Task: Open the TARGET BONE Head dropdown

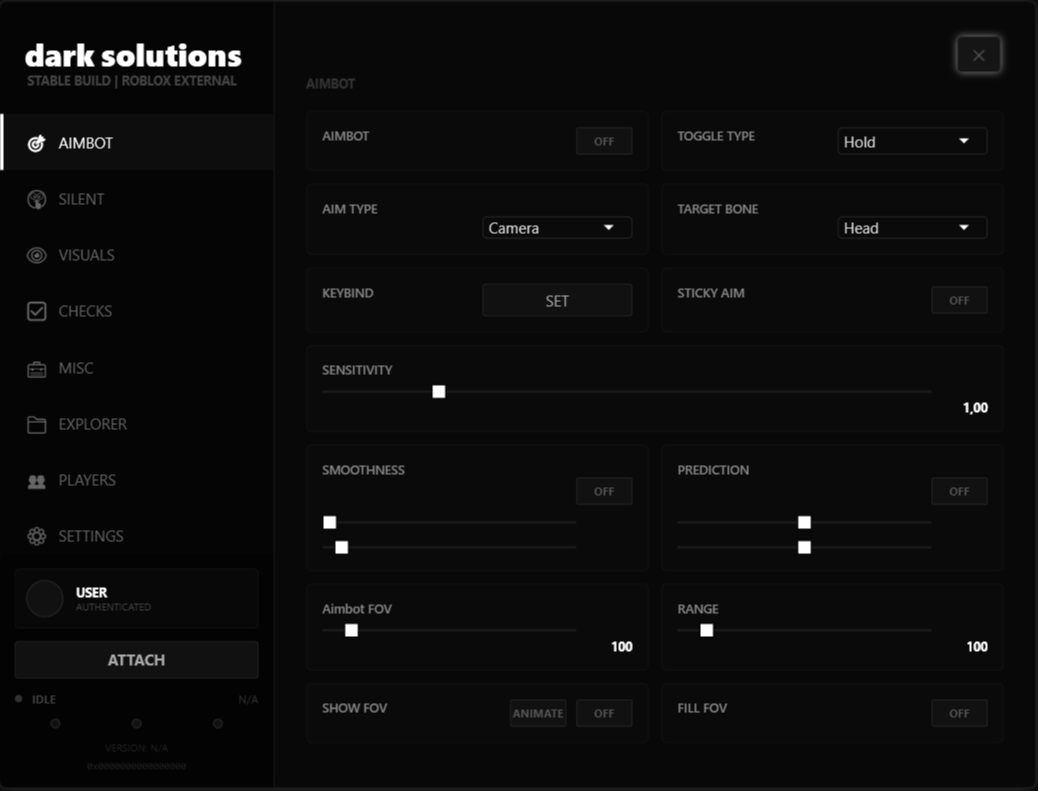Action: [912, 228]
